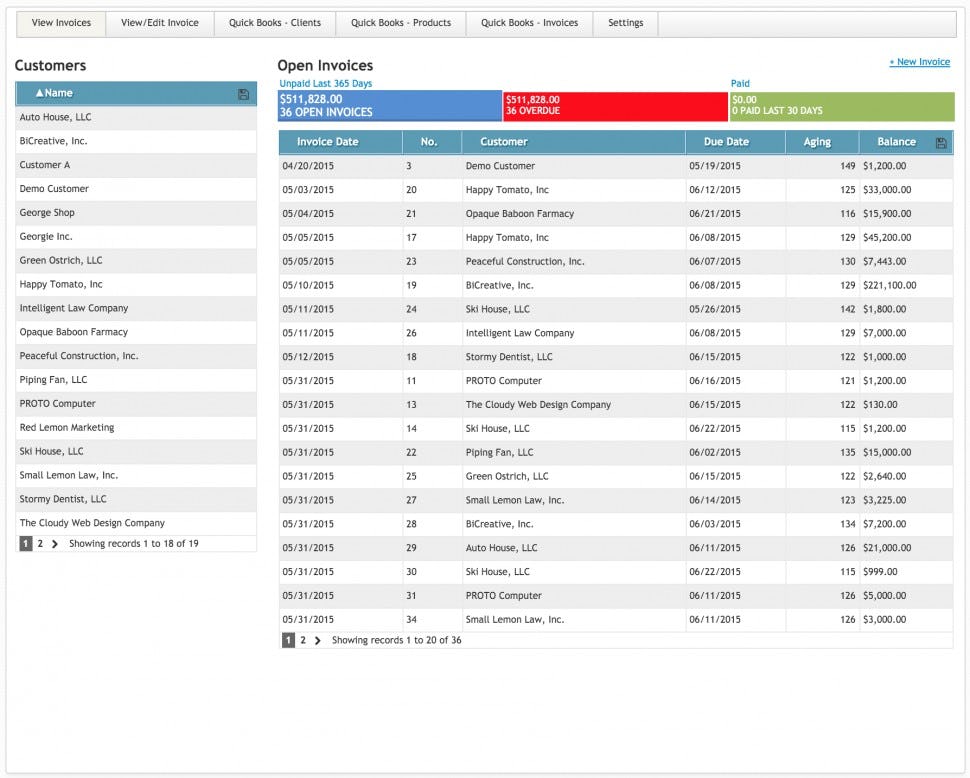Click the next-page arrow under the invoice table
970x778 pixels.
coord(320,639)
